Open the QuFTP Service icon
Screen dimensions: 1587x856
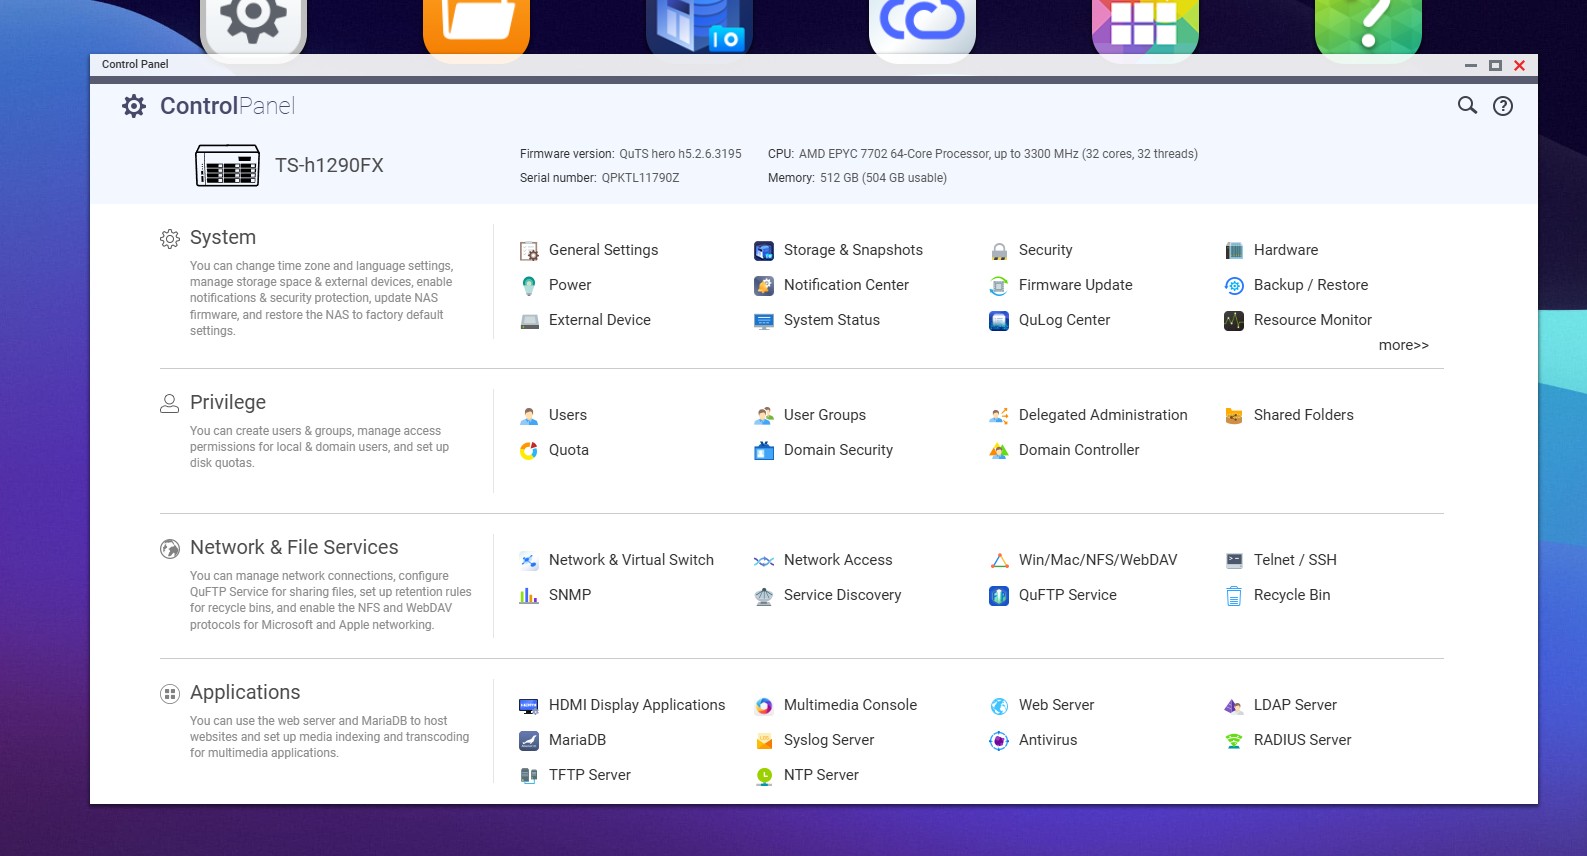[999, 596]
